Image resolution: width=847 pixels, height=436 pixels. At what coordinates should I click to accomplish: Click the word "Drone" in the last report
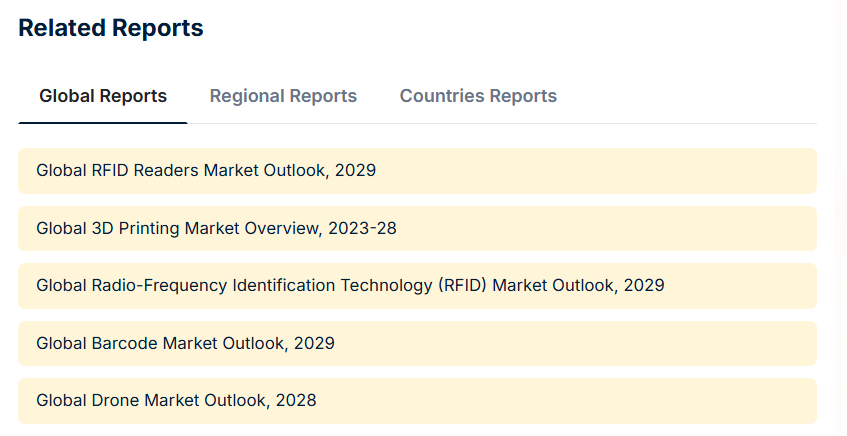tap(116, 401)
